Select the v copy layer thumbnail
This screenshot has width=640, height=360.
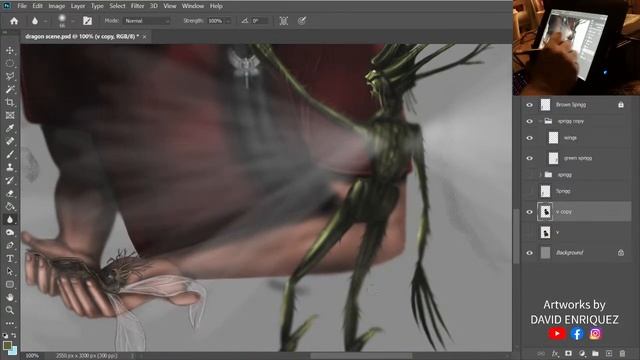click(x=545, y=211)
